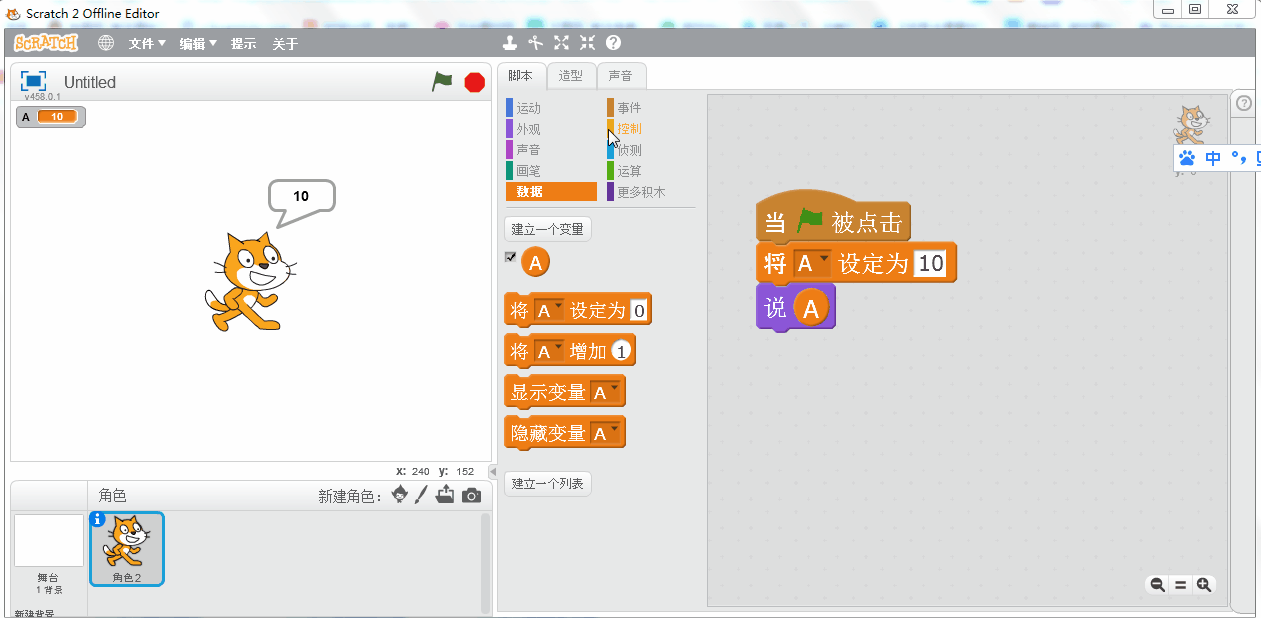Open variable dropdown in 将A增加 block
This screenshot has height=618, width=1261.
point(550,352)
